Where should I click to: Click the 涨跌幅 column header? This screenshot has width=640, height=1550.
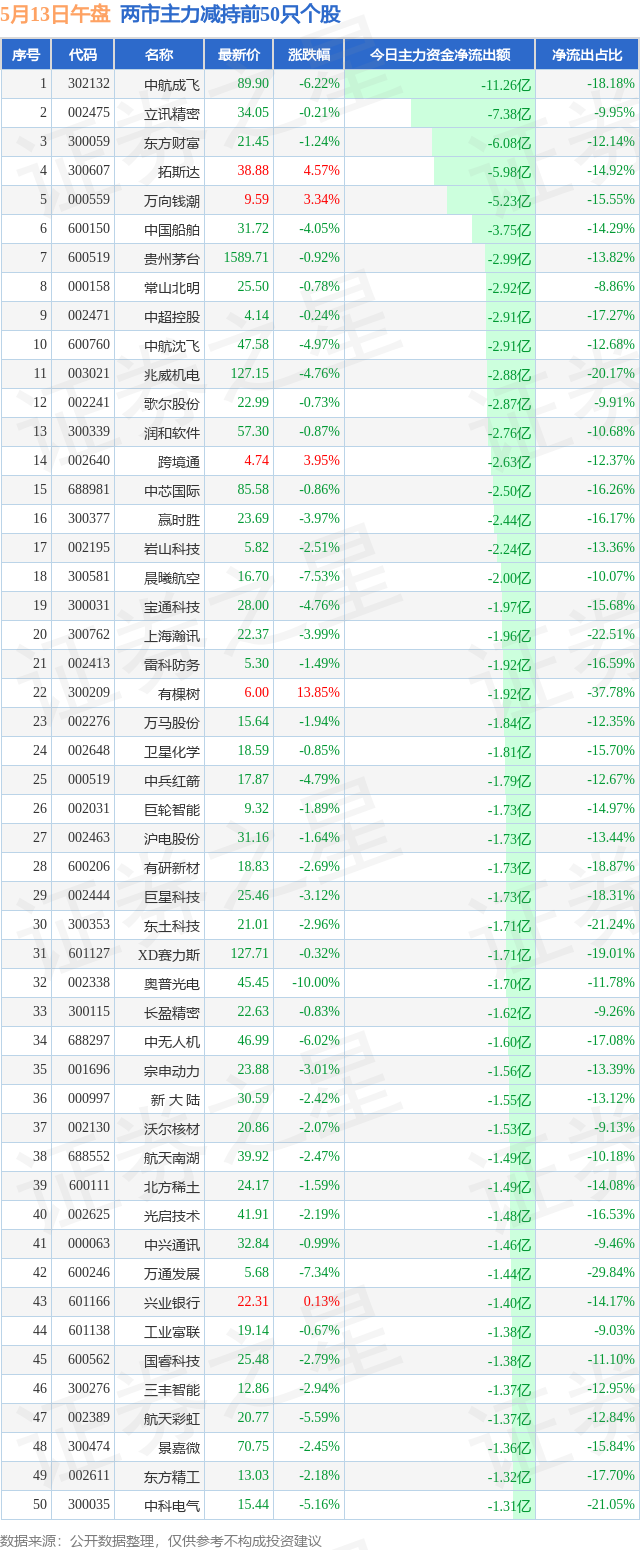308,55
